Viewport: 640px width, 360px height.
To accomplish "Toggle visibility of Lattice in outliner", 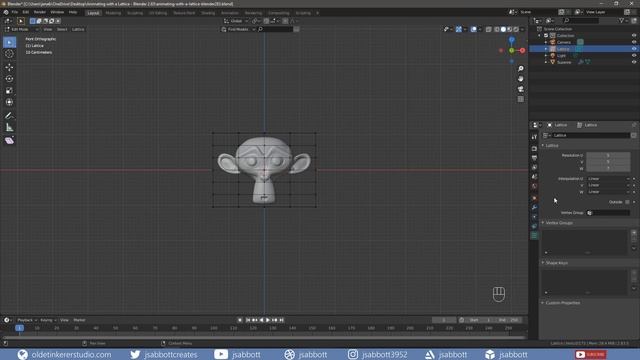I will point(634,49).
